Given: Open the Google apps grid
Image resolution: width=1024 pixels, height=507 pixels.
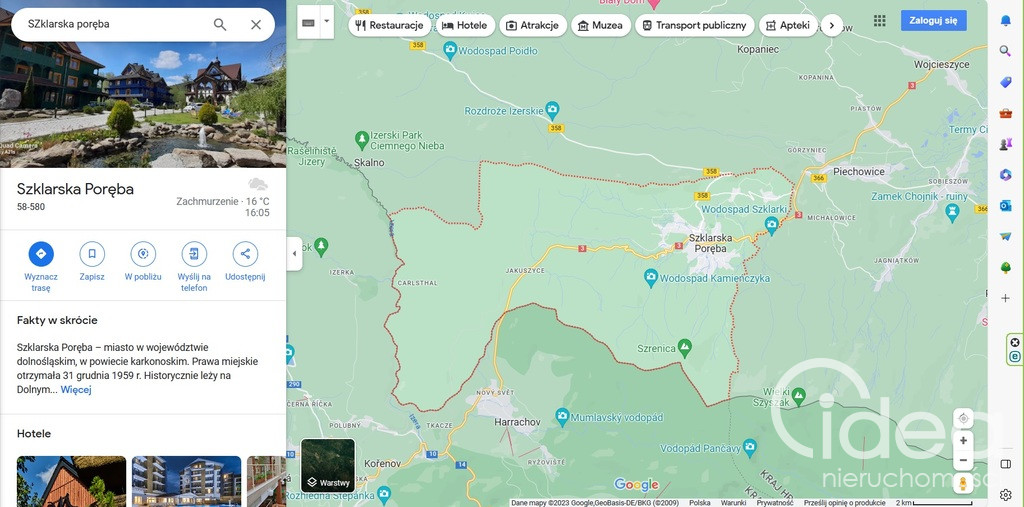Looking at the screenshot, I should click(x=880, y=20).
